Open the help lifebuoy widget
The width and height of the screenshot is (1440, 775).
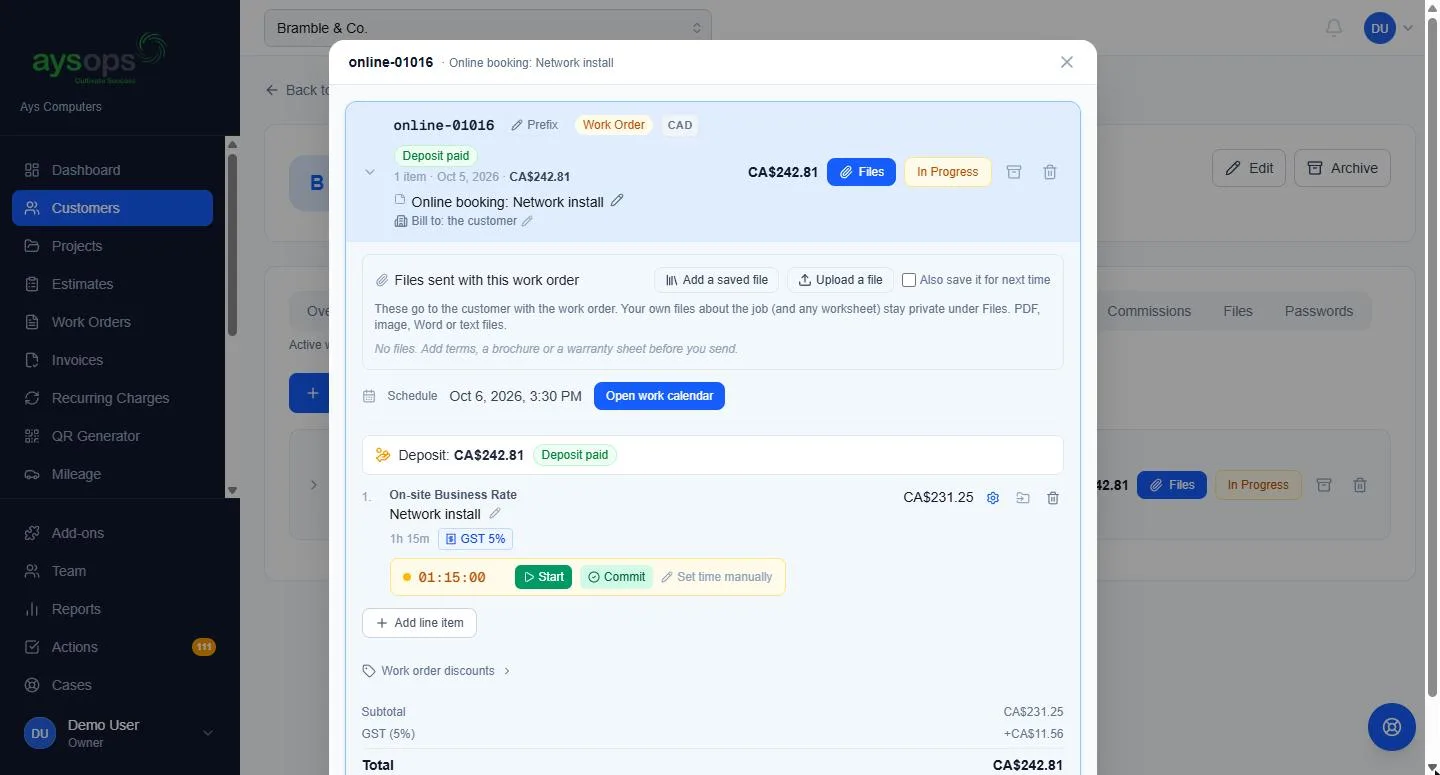[1392, 727]
